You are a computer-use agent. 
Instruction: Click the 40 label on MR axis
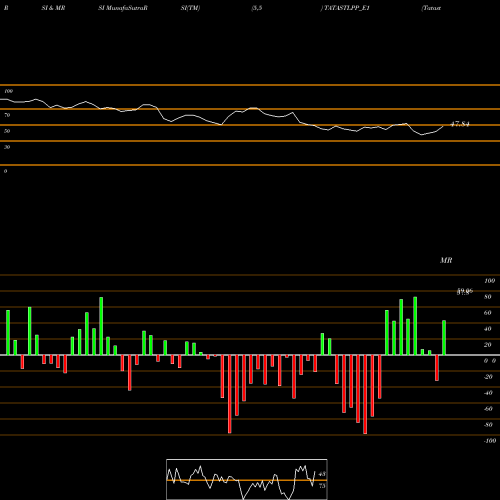point(488,329)
